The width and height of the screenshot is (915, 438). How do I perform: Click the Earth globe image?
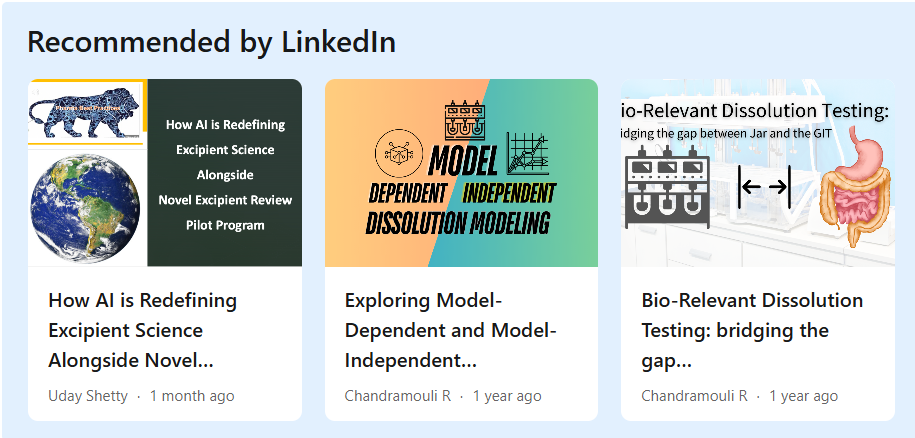click(86, 207)
